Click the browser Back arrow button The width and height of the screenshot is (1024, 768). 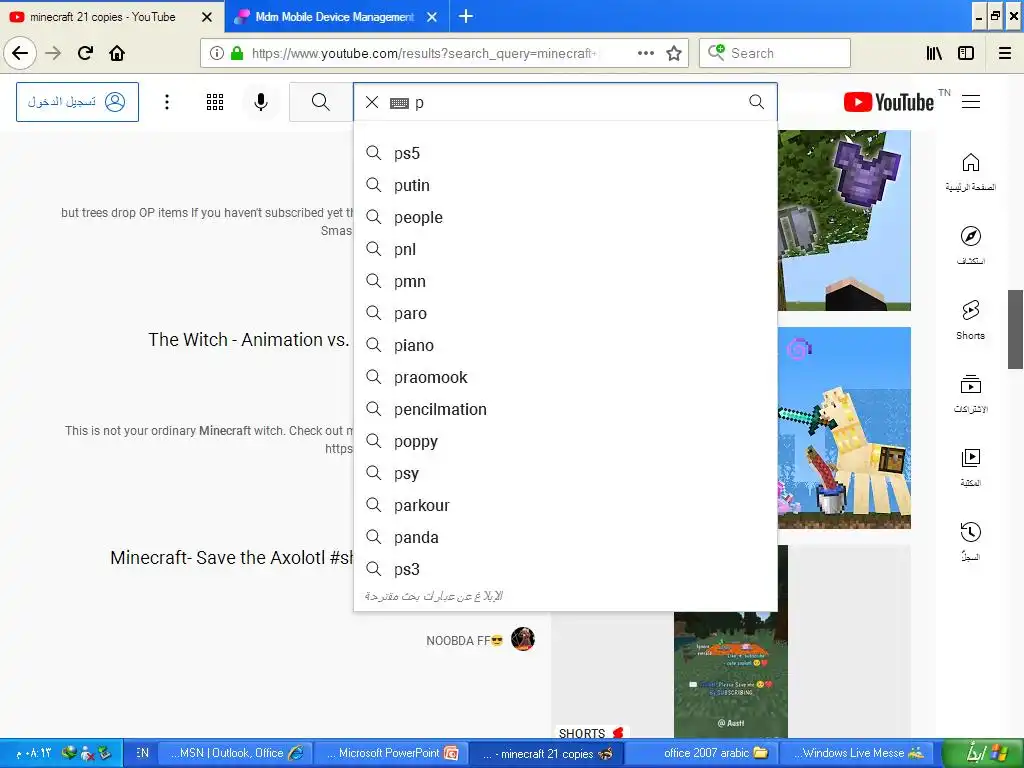coord(20,53)
